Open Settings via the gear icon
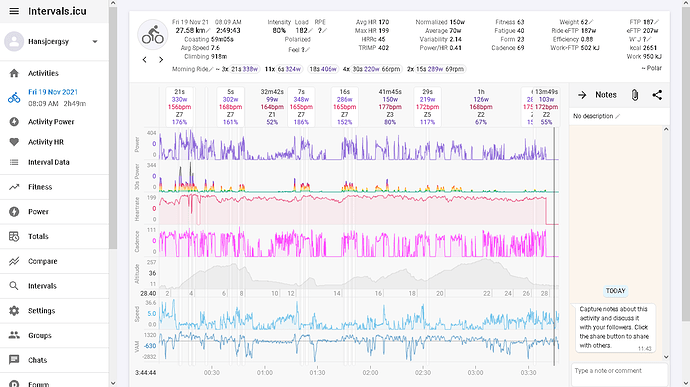The height and width of the screenshot is (387, 690). tap(14, 310)
